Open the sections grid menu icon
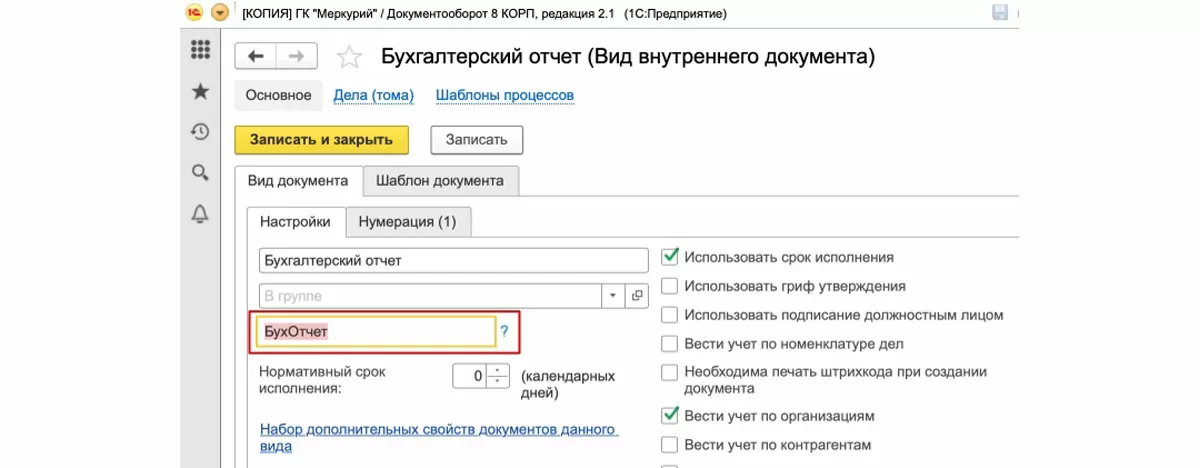This screenshot has height=468, width=1200. tap(200, 50)
